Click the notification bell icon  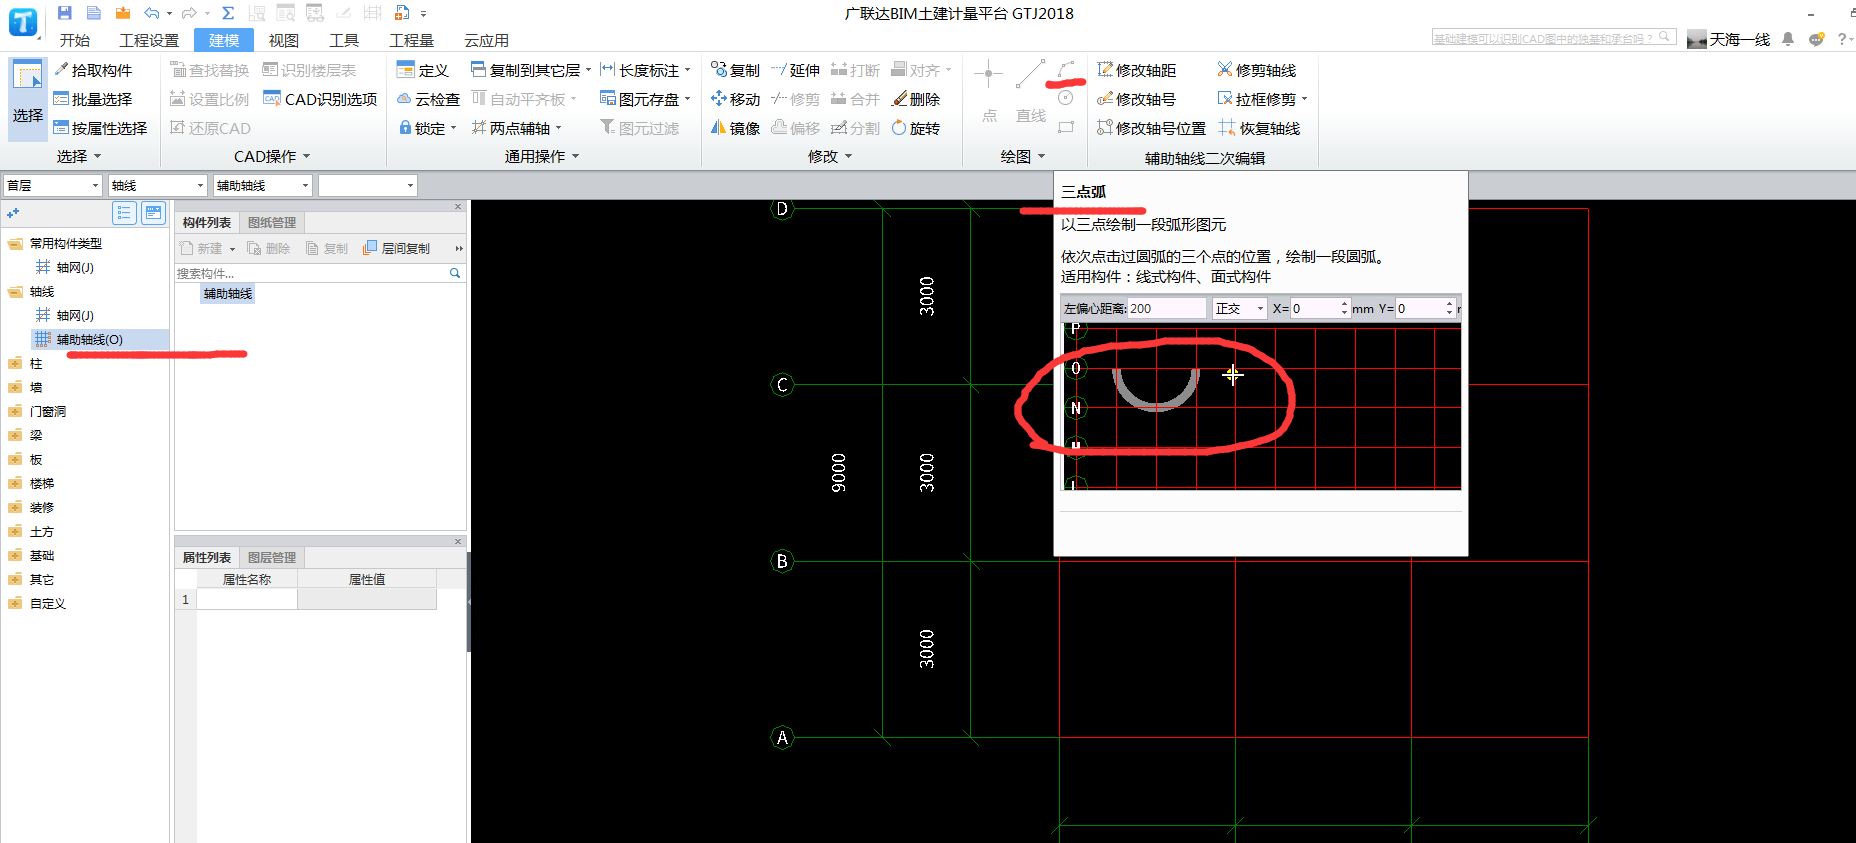(1788, 39)
